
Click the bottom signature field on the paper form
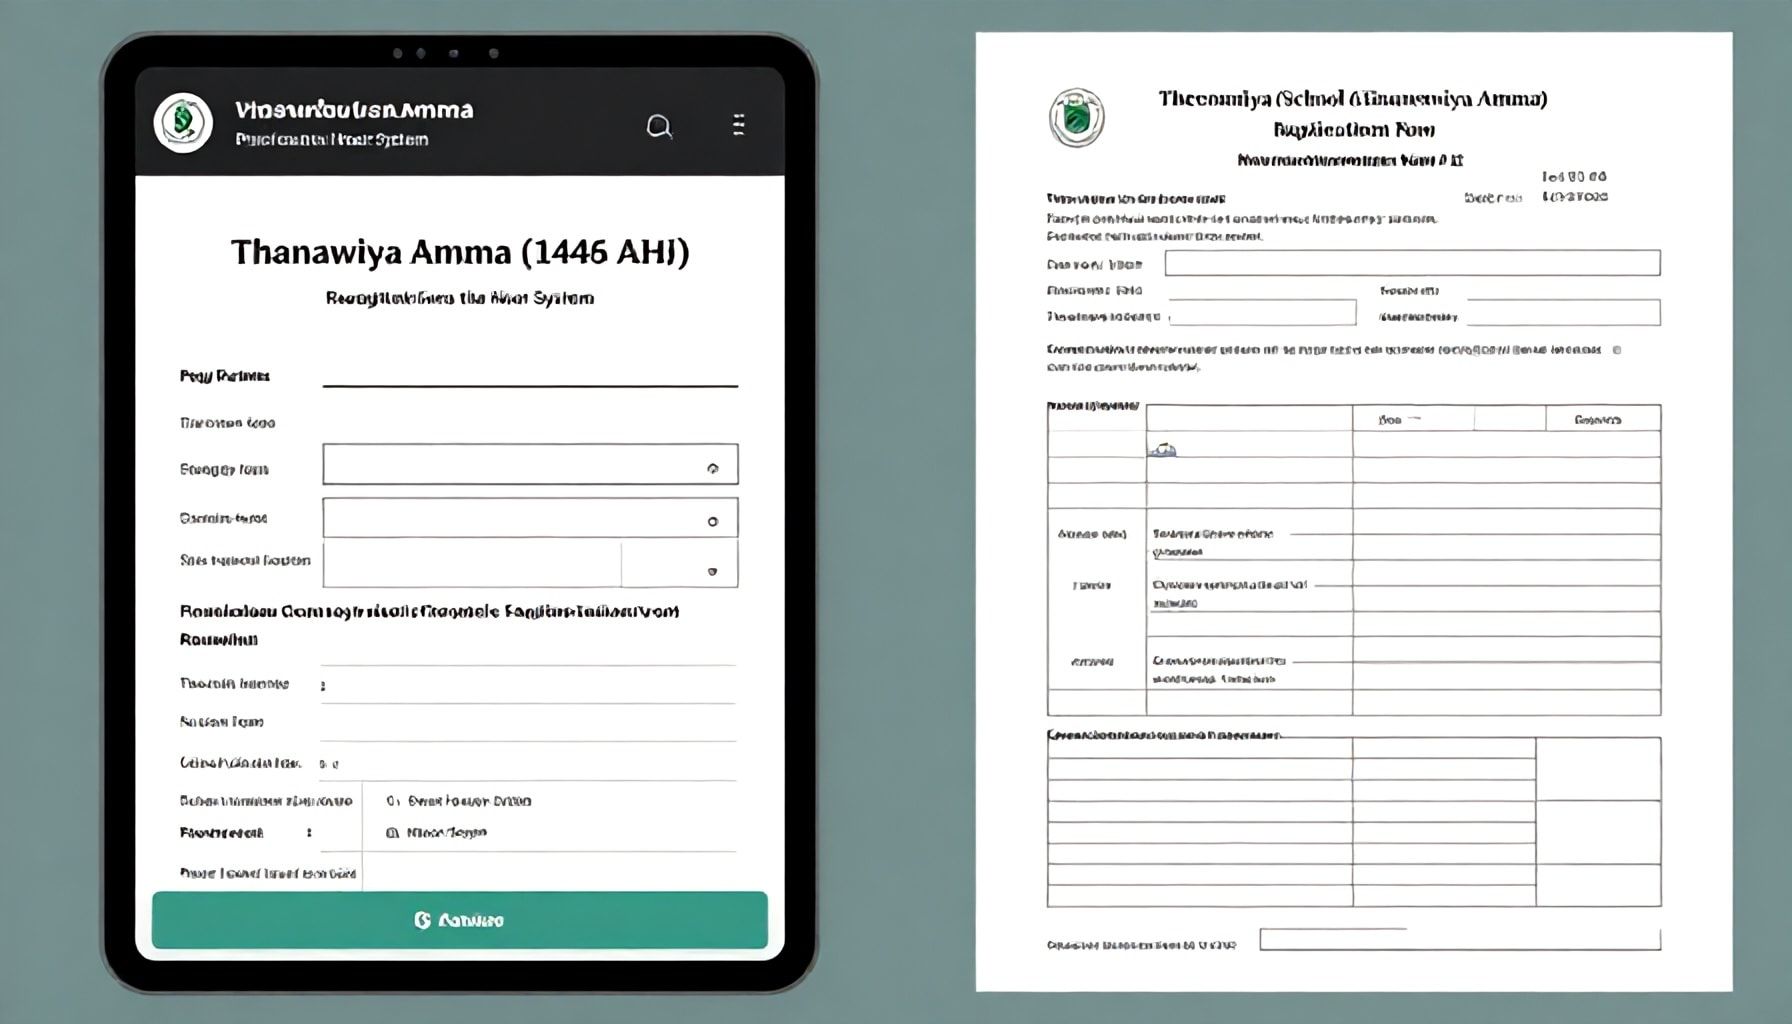(x=1459, y=939)
